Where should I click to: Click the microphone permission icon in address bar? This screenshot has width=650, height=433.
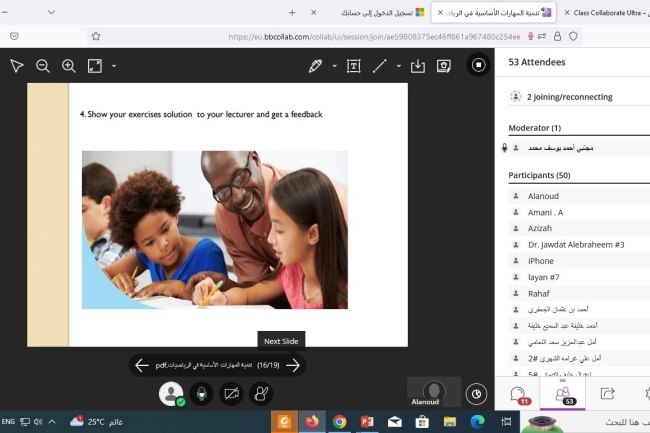tap(531, 36)
